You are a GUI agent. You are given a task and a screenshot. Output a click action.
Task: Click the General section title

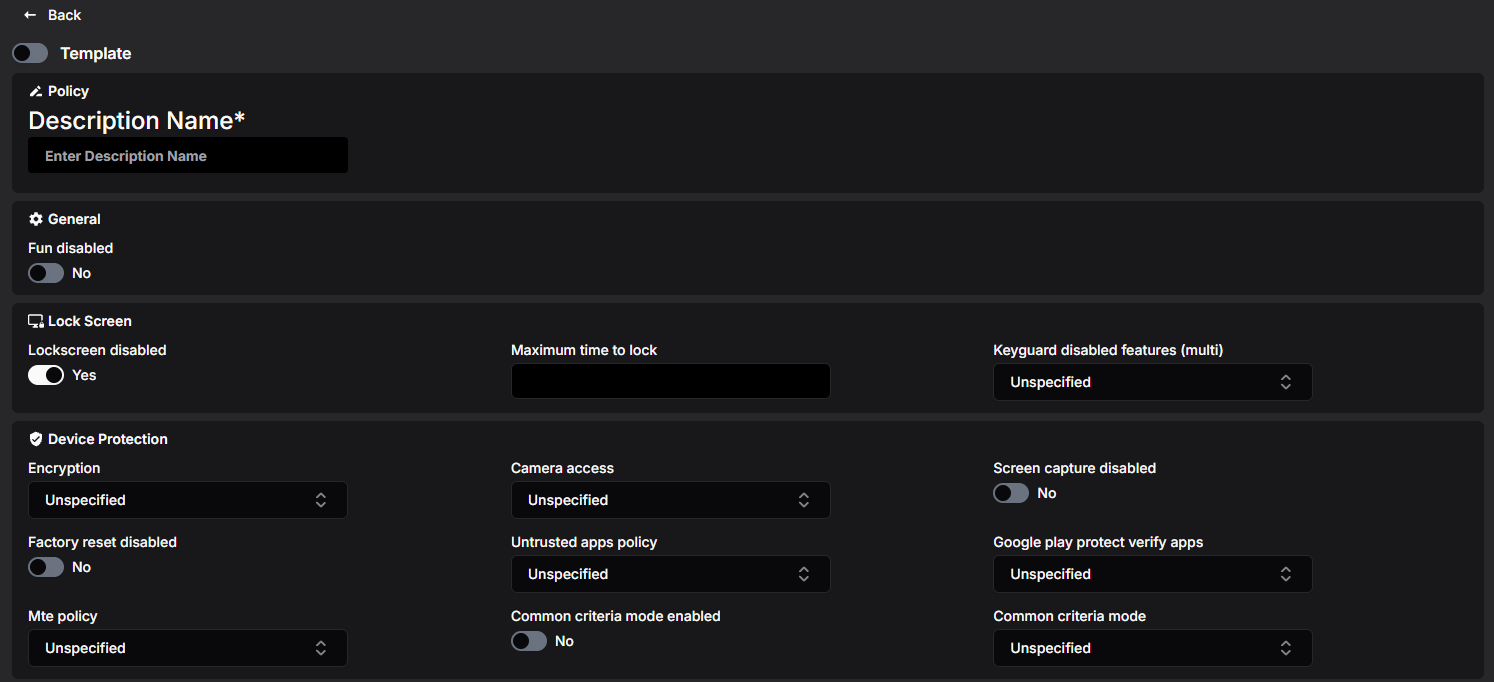click(x=74, y=219)
